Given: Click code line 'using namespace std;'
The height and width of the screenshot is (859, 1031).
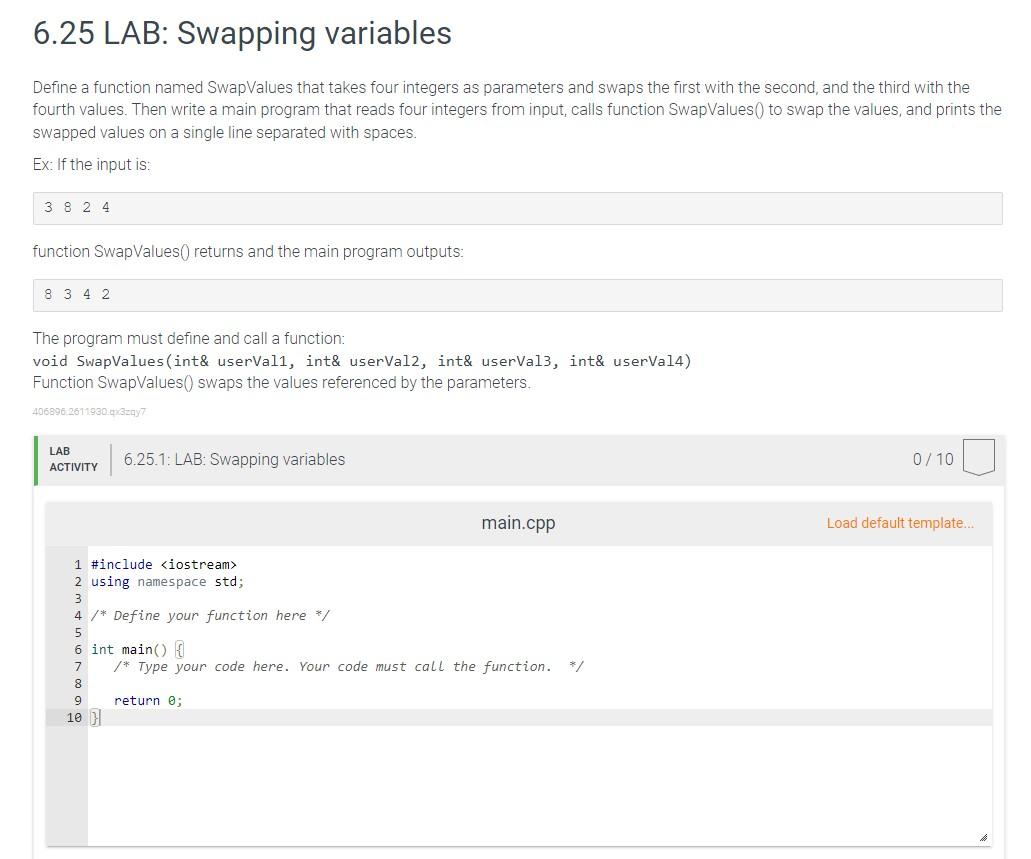Looking at the screenshot, I should [x=167, y=581].
